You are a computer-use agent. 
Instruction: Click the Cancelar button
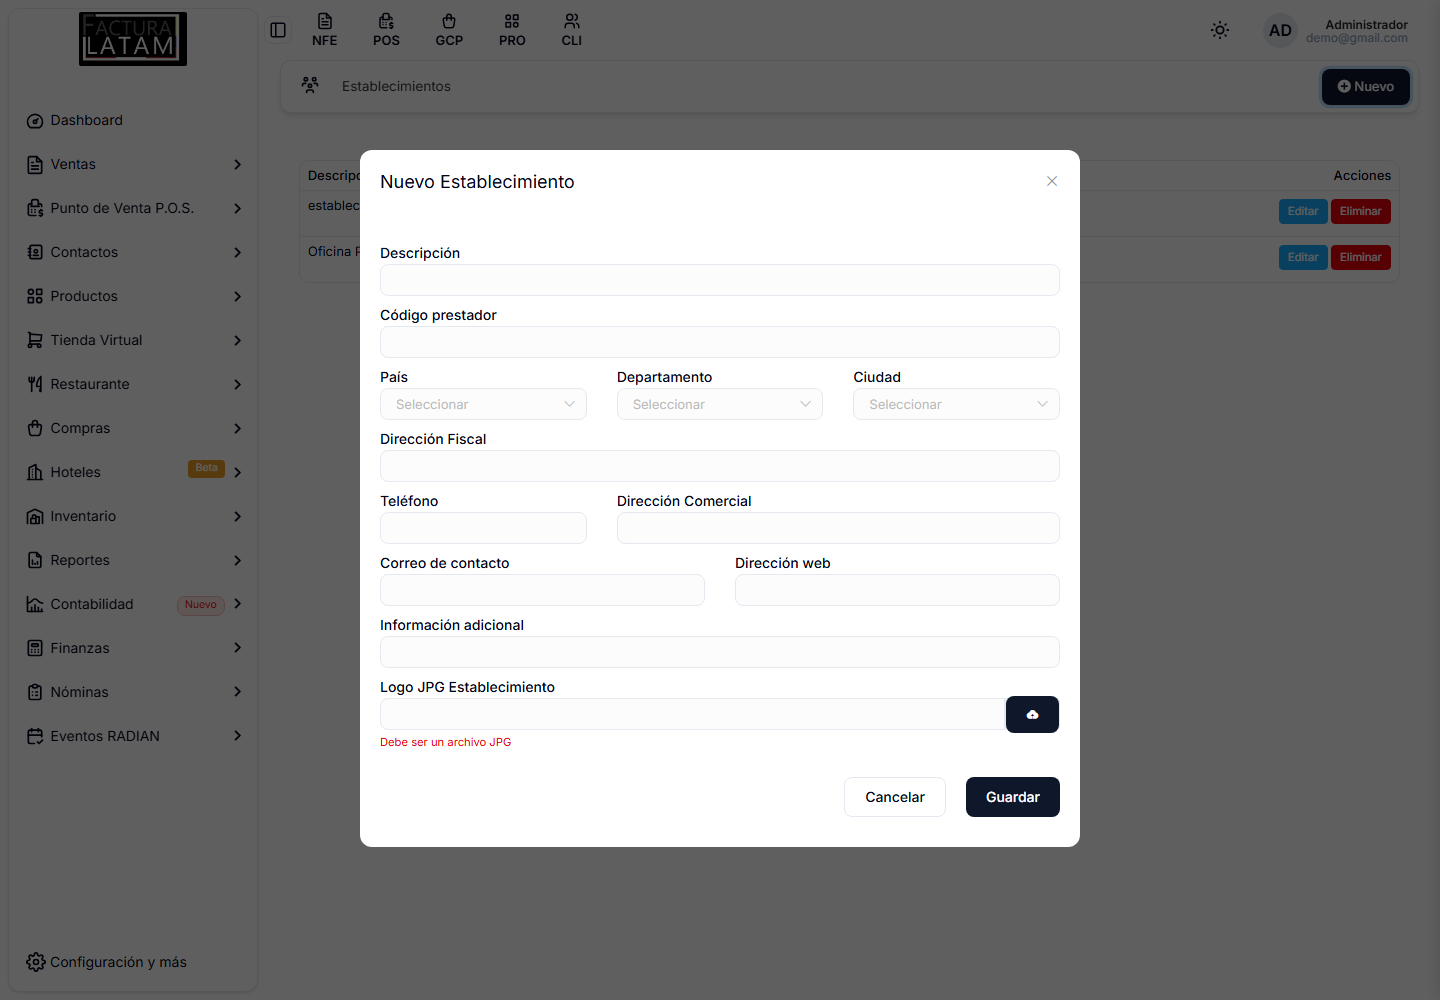[x=895, y=797]
